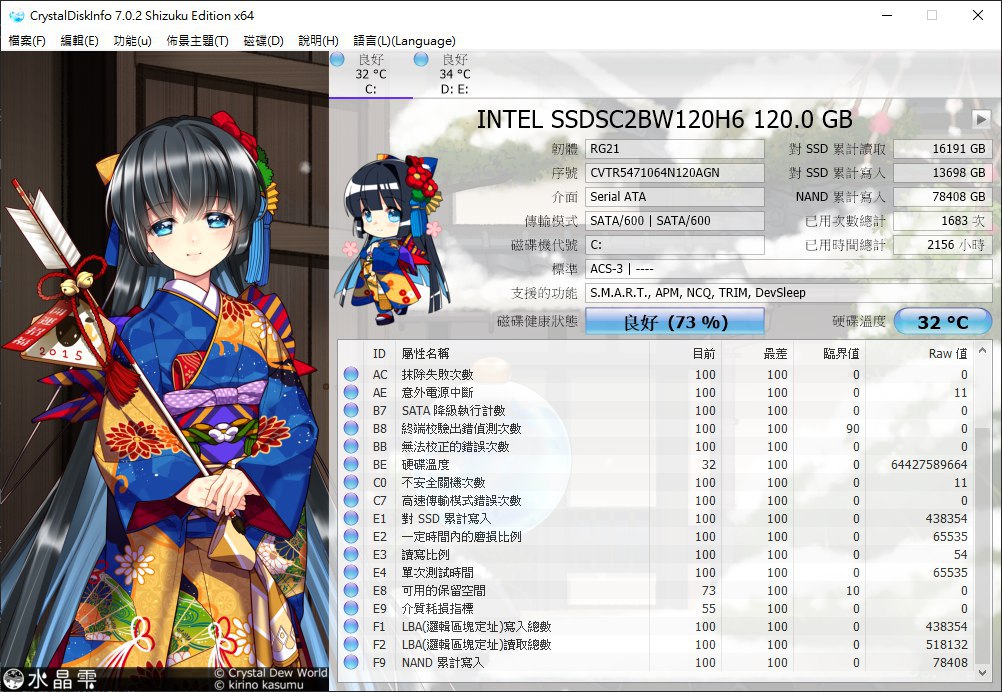This screenshot has height=692, width=1002.
Task: Click the supported features field S.M.A.R.T., APM, NCQ
Action: tap(789, 293)
